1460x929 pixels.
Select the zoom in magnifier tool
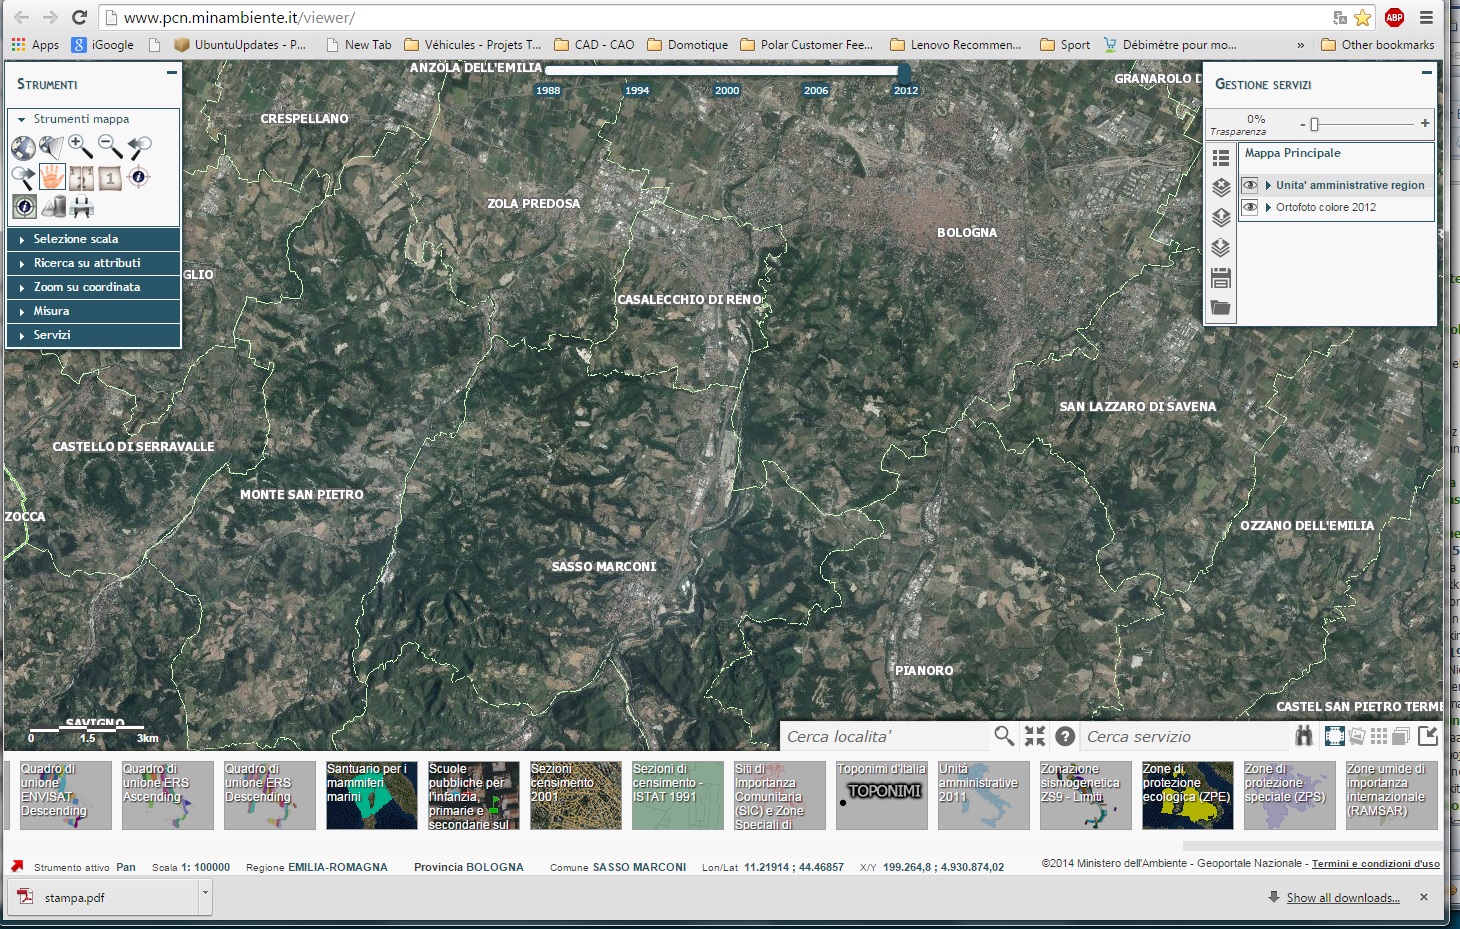point(80,148)
